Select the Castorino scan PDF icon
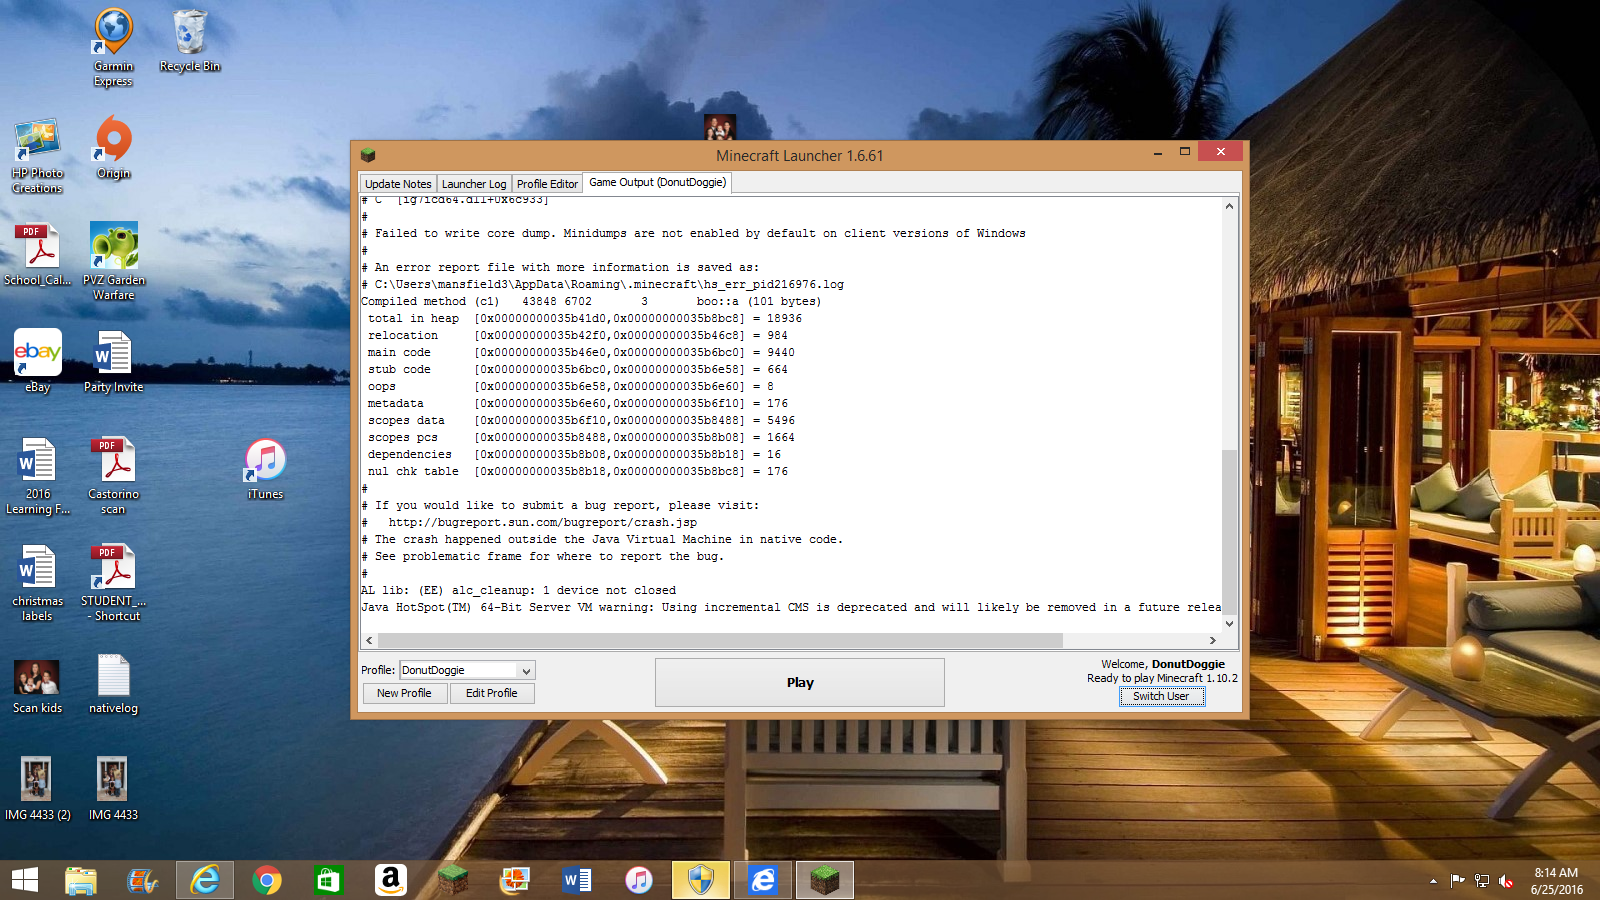1600x900 pixels. pyautogui.click(x=113, y=476)
